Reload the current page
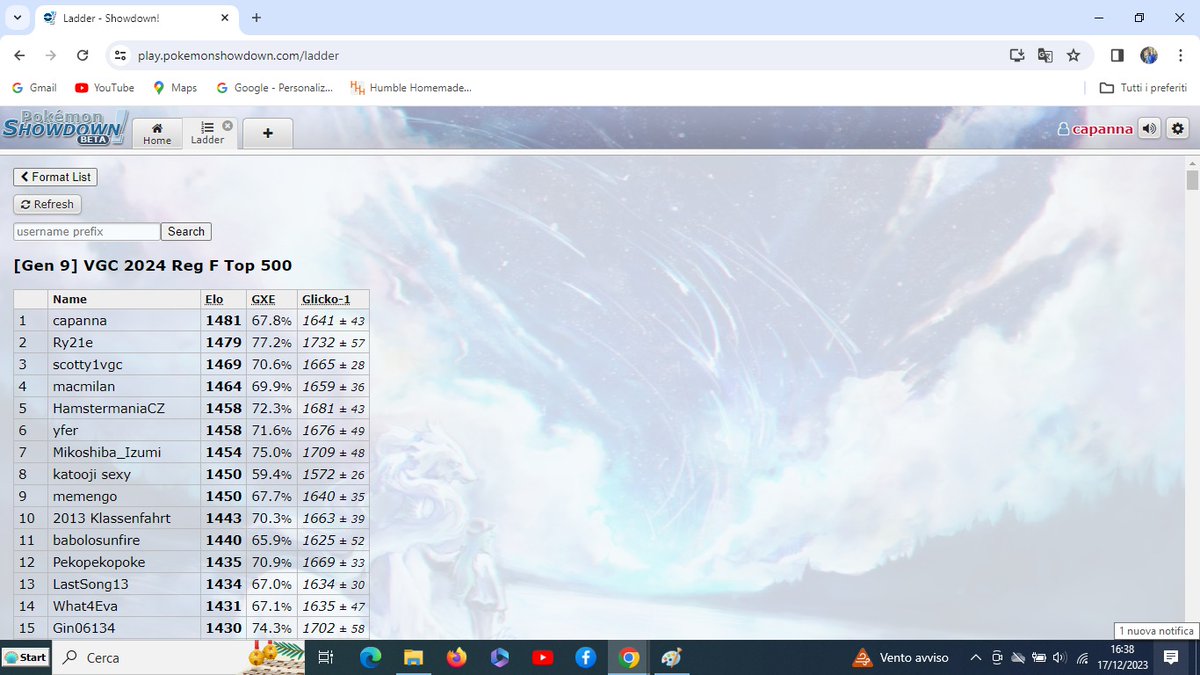The height and width of the screenshot is (675, 1200). pos(82,56)
